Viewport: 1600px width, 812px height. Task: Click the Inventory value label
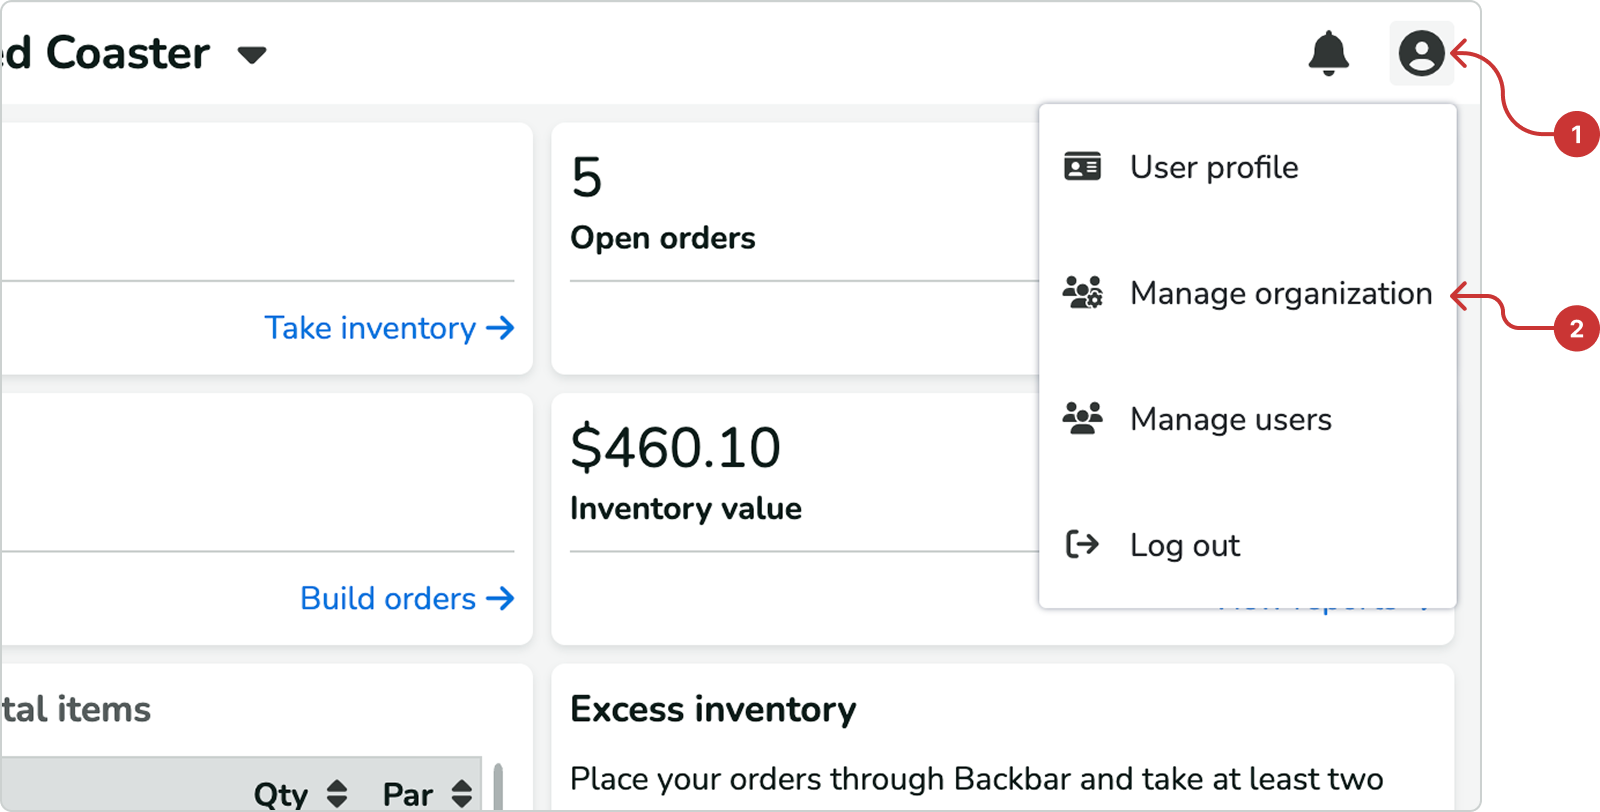[686, 509]
